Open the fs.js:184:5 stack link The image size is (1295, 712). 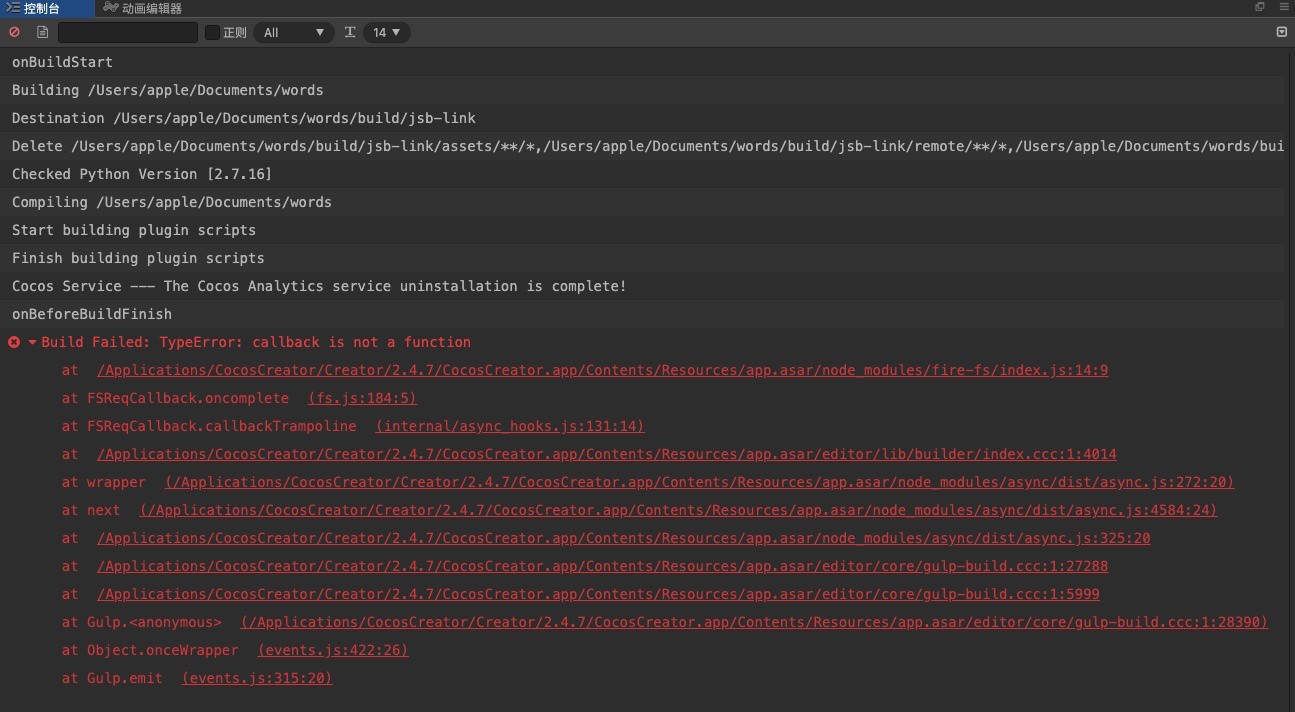tap(362, 398)
